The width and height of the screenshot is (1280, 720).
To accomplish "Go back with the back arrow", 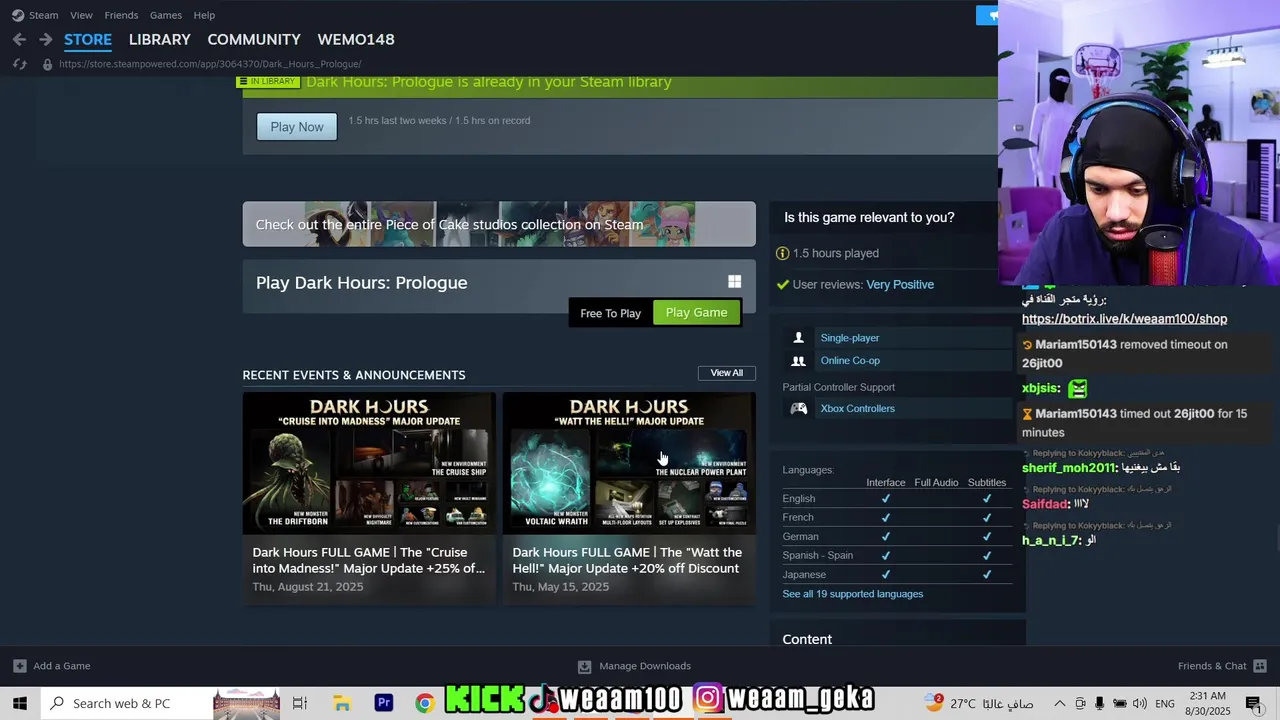I will tap(19, 39).
